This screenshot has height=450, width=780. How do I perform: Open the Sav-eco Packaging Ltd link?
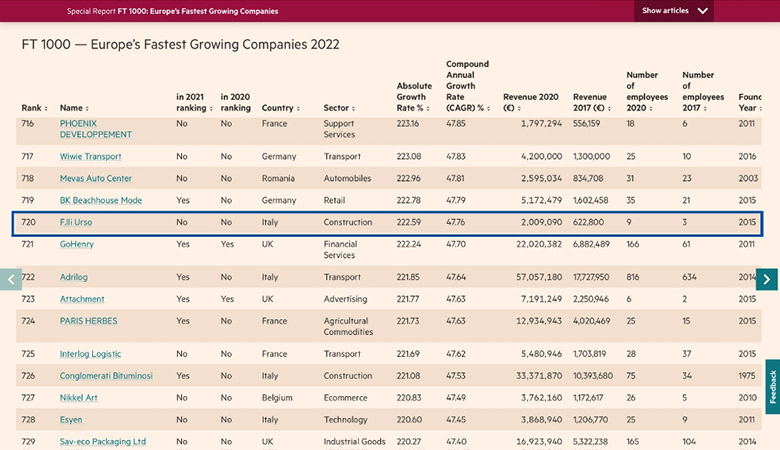point(103,441)
